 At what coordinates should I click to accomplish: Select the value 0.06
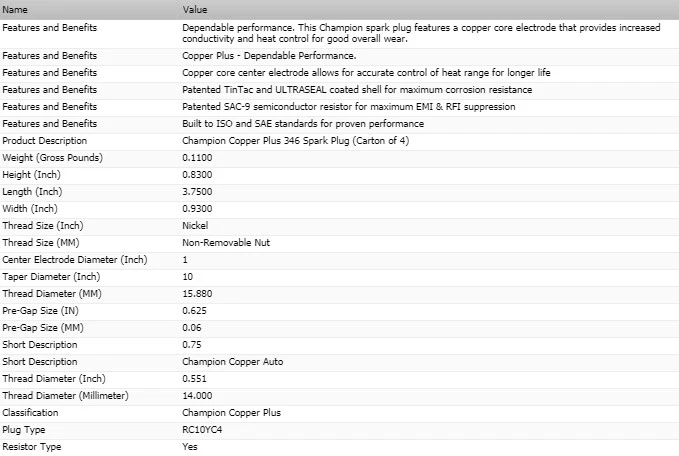coord(191,328)
